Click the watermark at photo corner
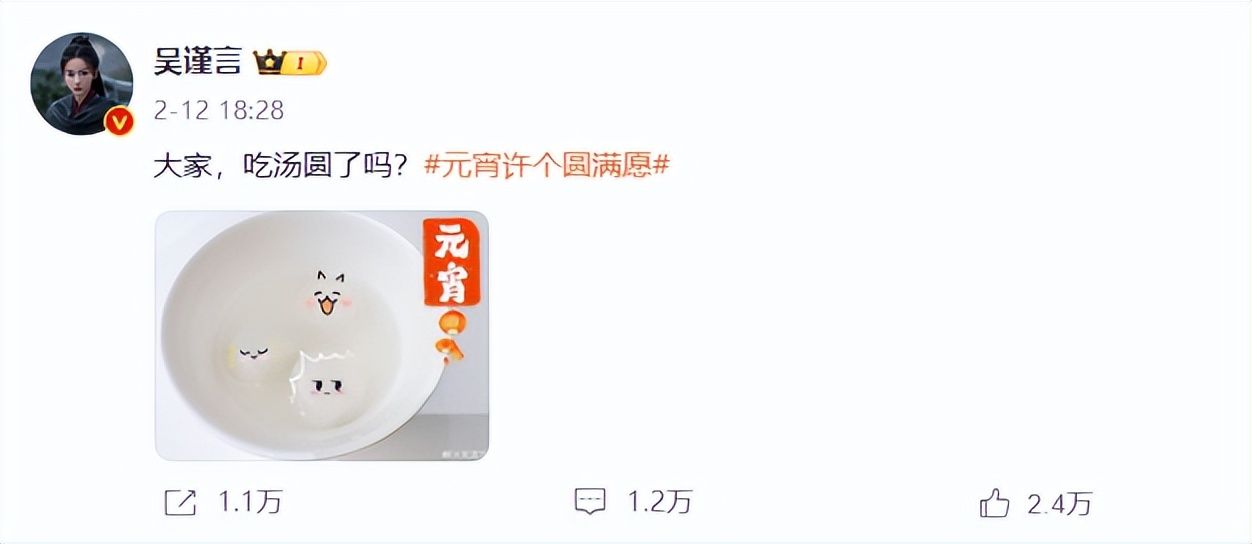 coord(460,452)
